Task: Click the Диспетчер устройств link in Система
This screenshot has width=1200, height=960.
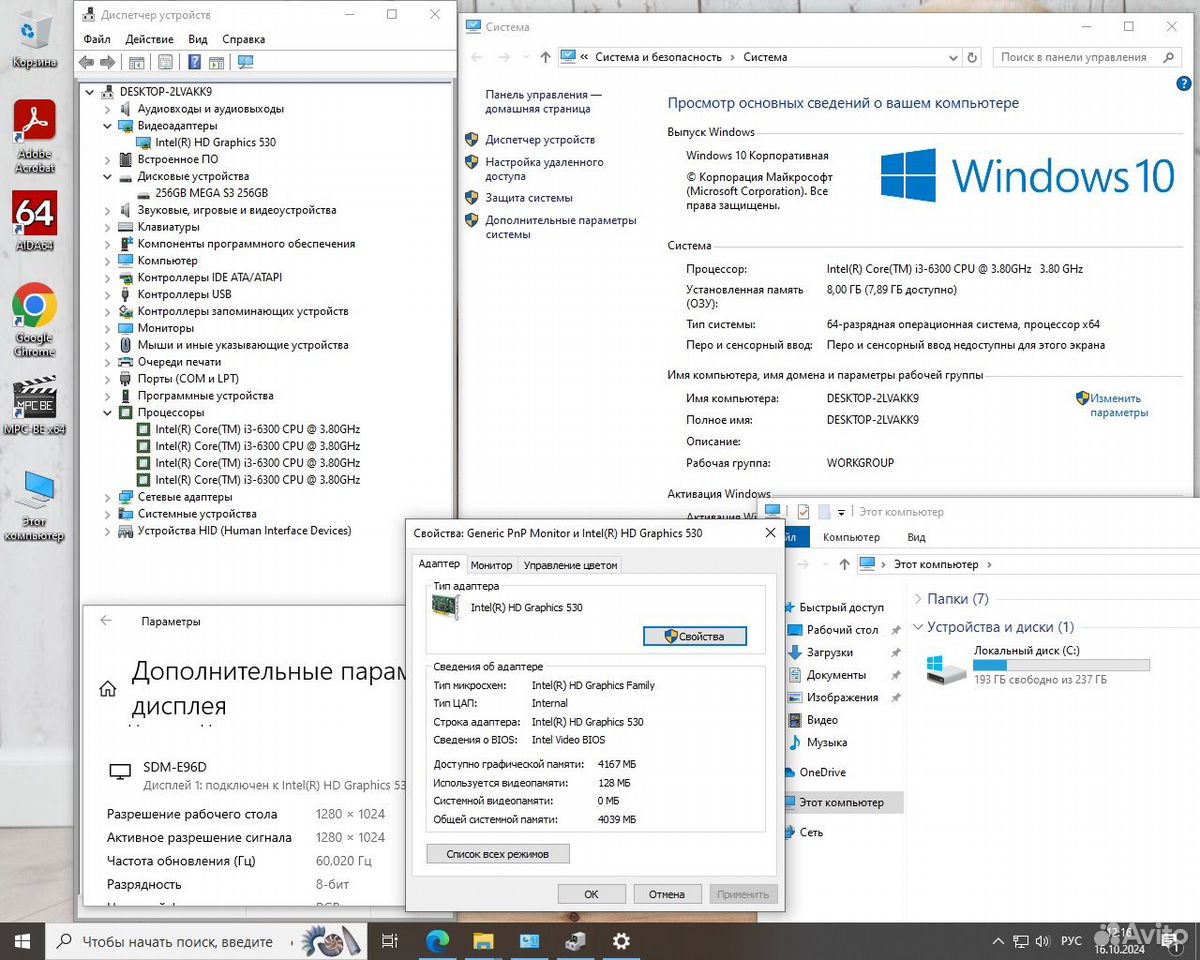Action: [x=540, y=140]
